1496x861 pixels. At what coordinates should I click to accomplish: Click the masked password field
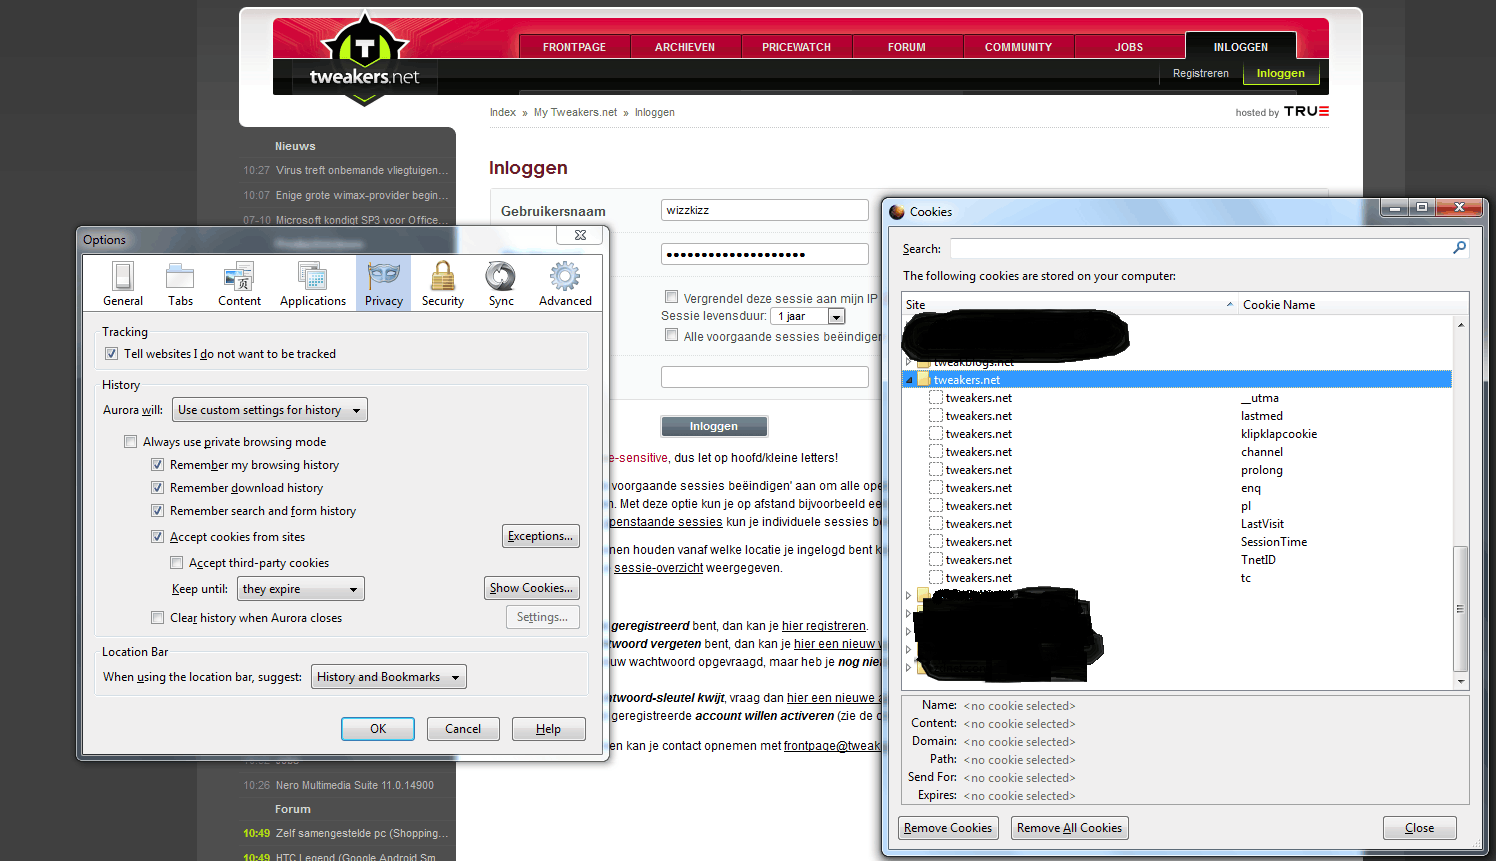pos(765,254)
